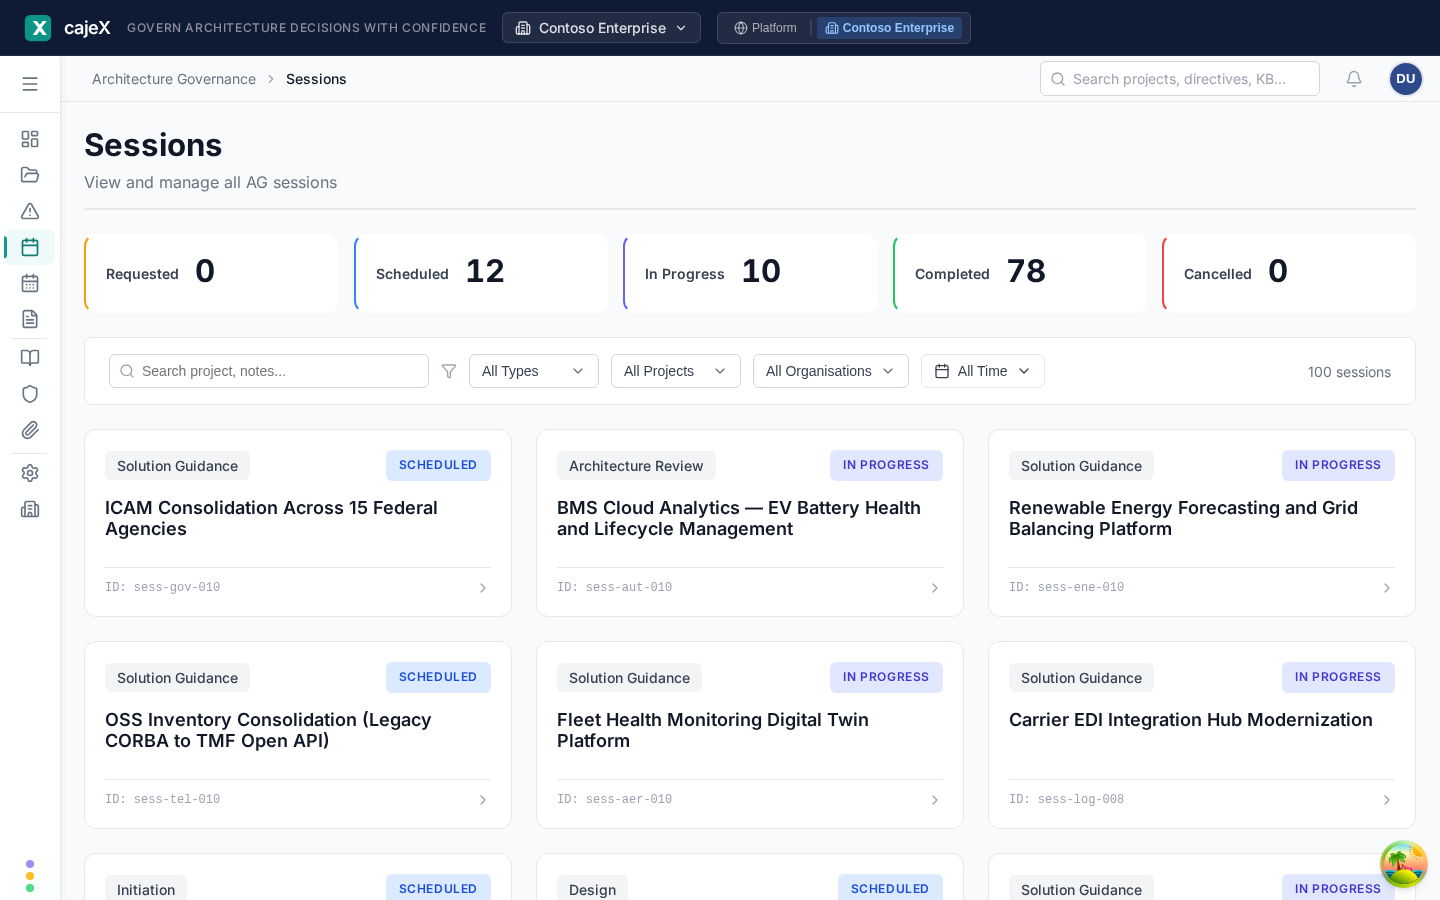Click arrow on sess-log-008 card
The image size is (1440, 900).
pos(1387,800)
